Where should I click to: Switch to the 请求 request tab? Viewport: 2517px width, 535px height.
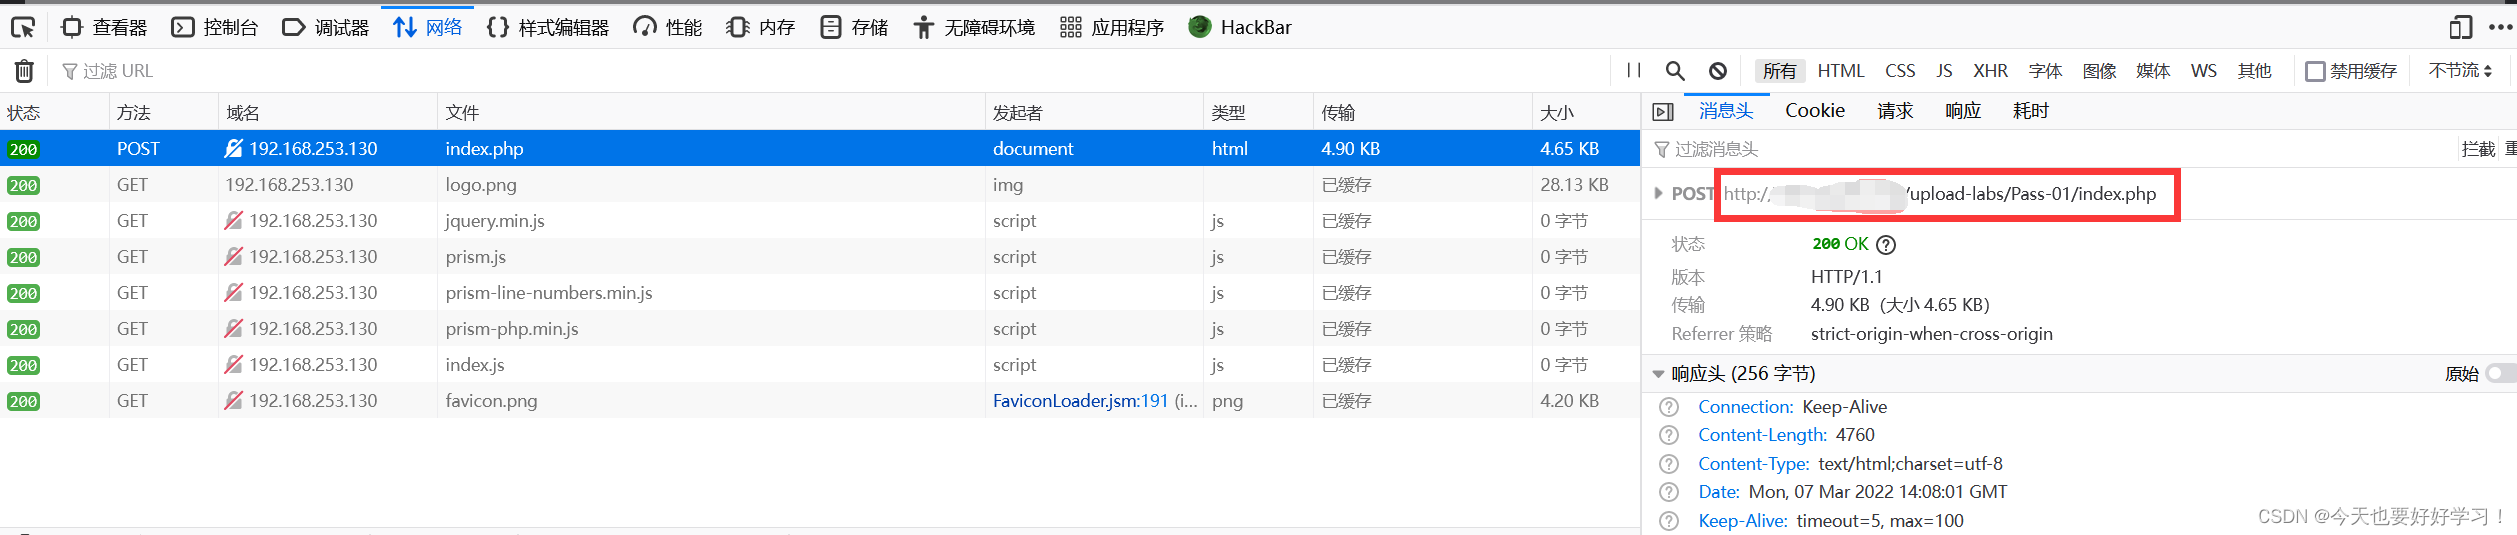(1895, 111)
